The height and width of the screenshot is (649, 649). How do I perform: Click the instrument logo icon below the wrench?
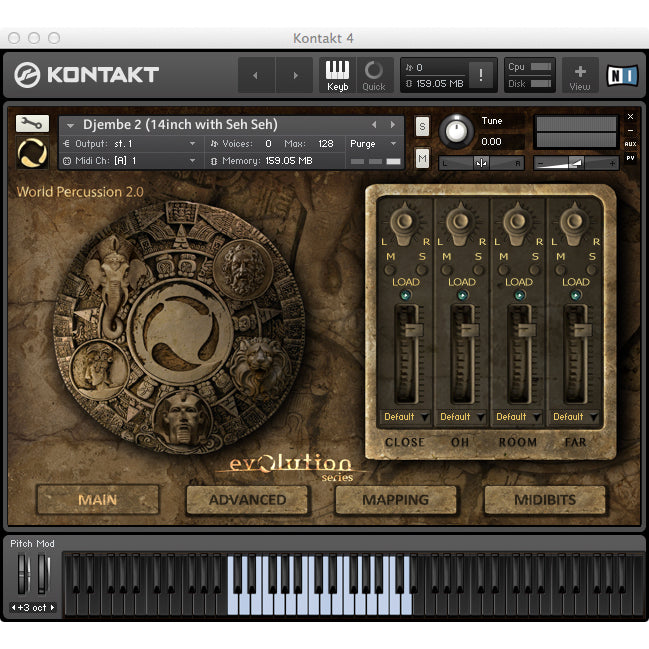point(32,153)
